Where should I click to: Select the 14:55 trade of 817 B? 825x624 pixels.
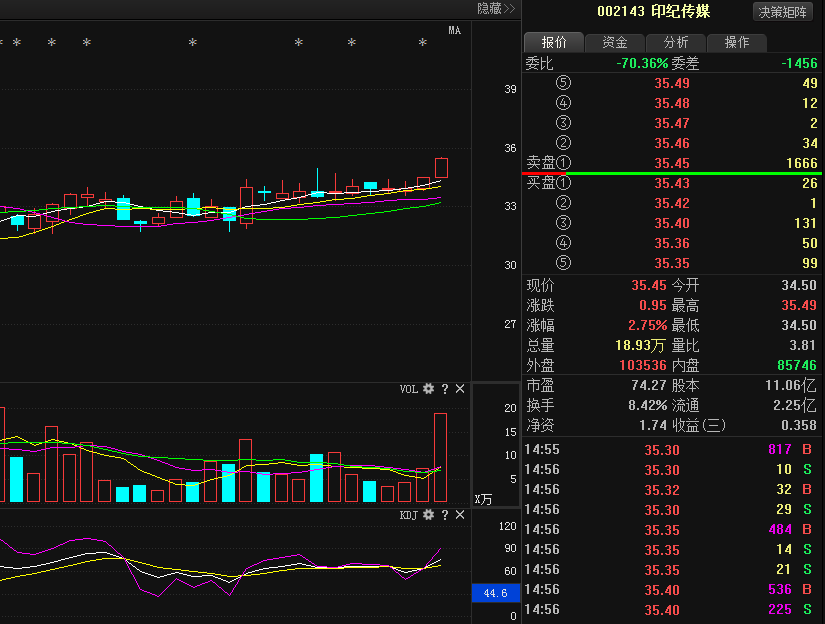click(x=668, y=450)
